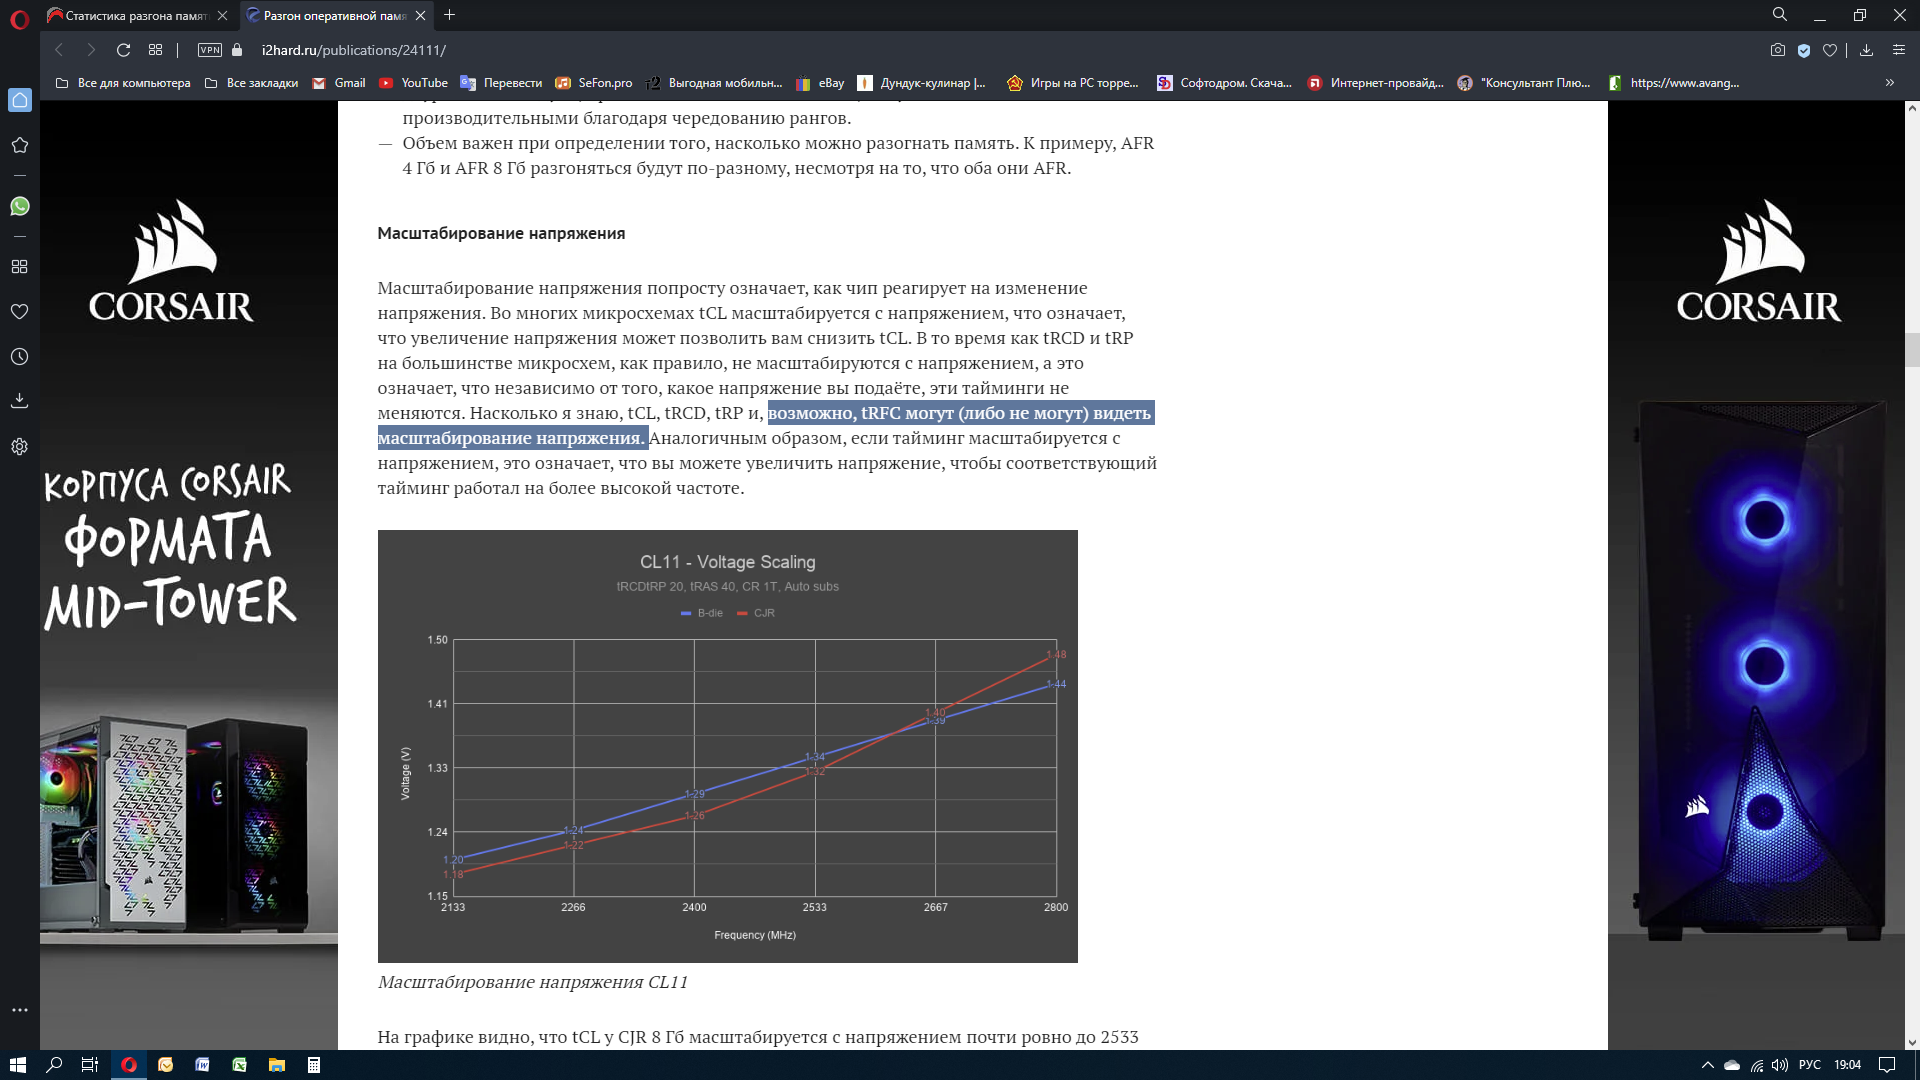Add page to bookmarks heart icon
This screenshot has width=1920, height=1080.
point(1830,50)
